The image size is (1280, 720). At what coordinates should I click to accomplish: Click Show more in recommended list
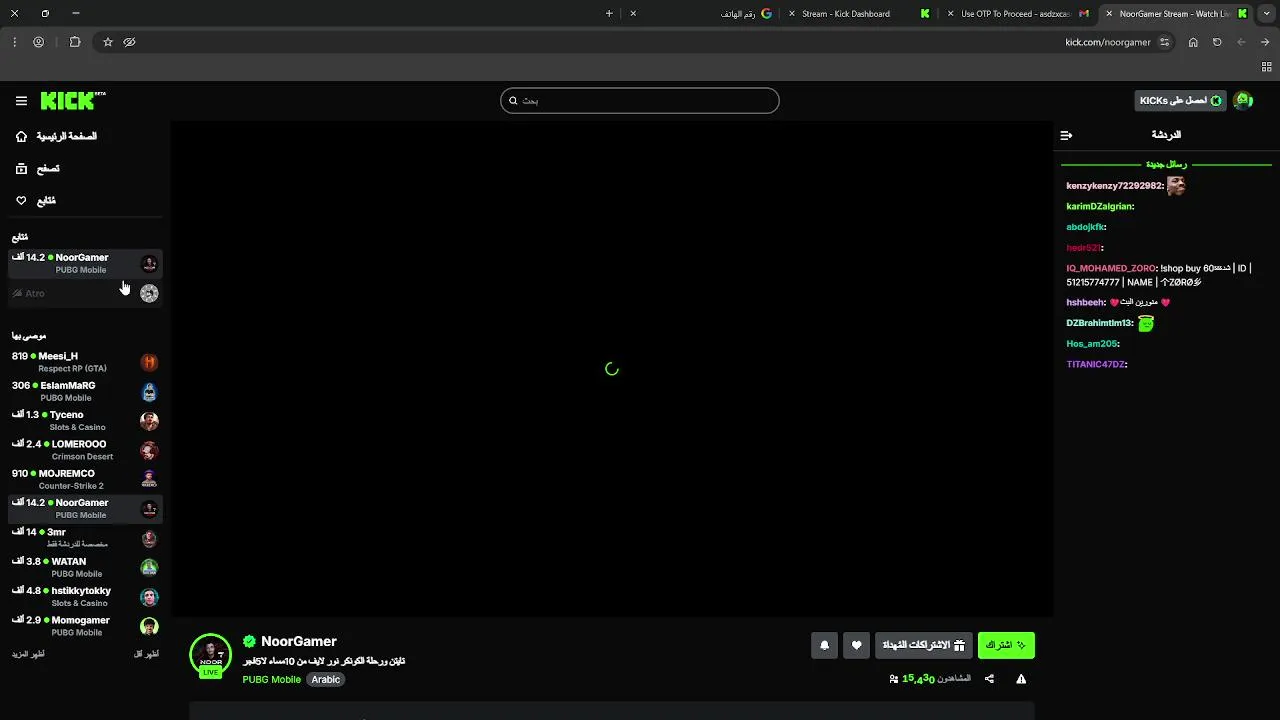click(28, 654)
